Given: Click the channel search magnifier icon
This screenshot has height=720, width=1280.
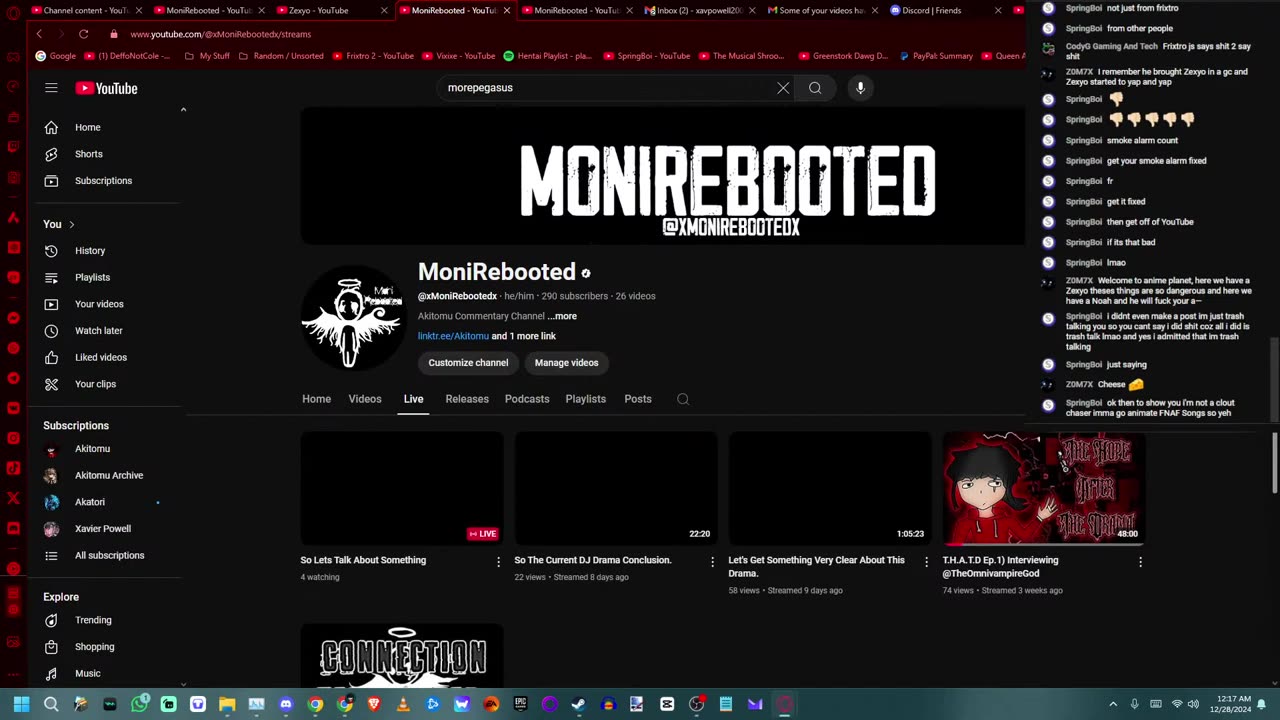Looking at the screenshot, I should [683, 399].
